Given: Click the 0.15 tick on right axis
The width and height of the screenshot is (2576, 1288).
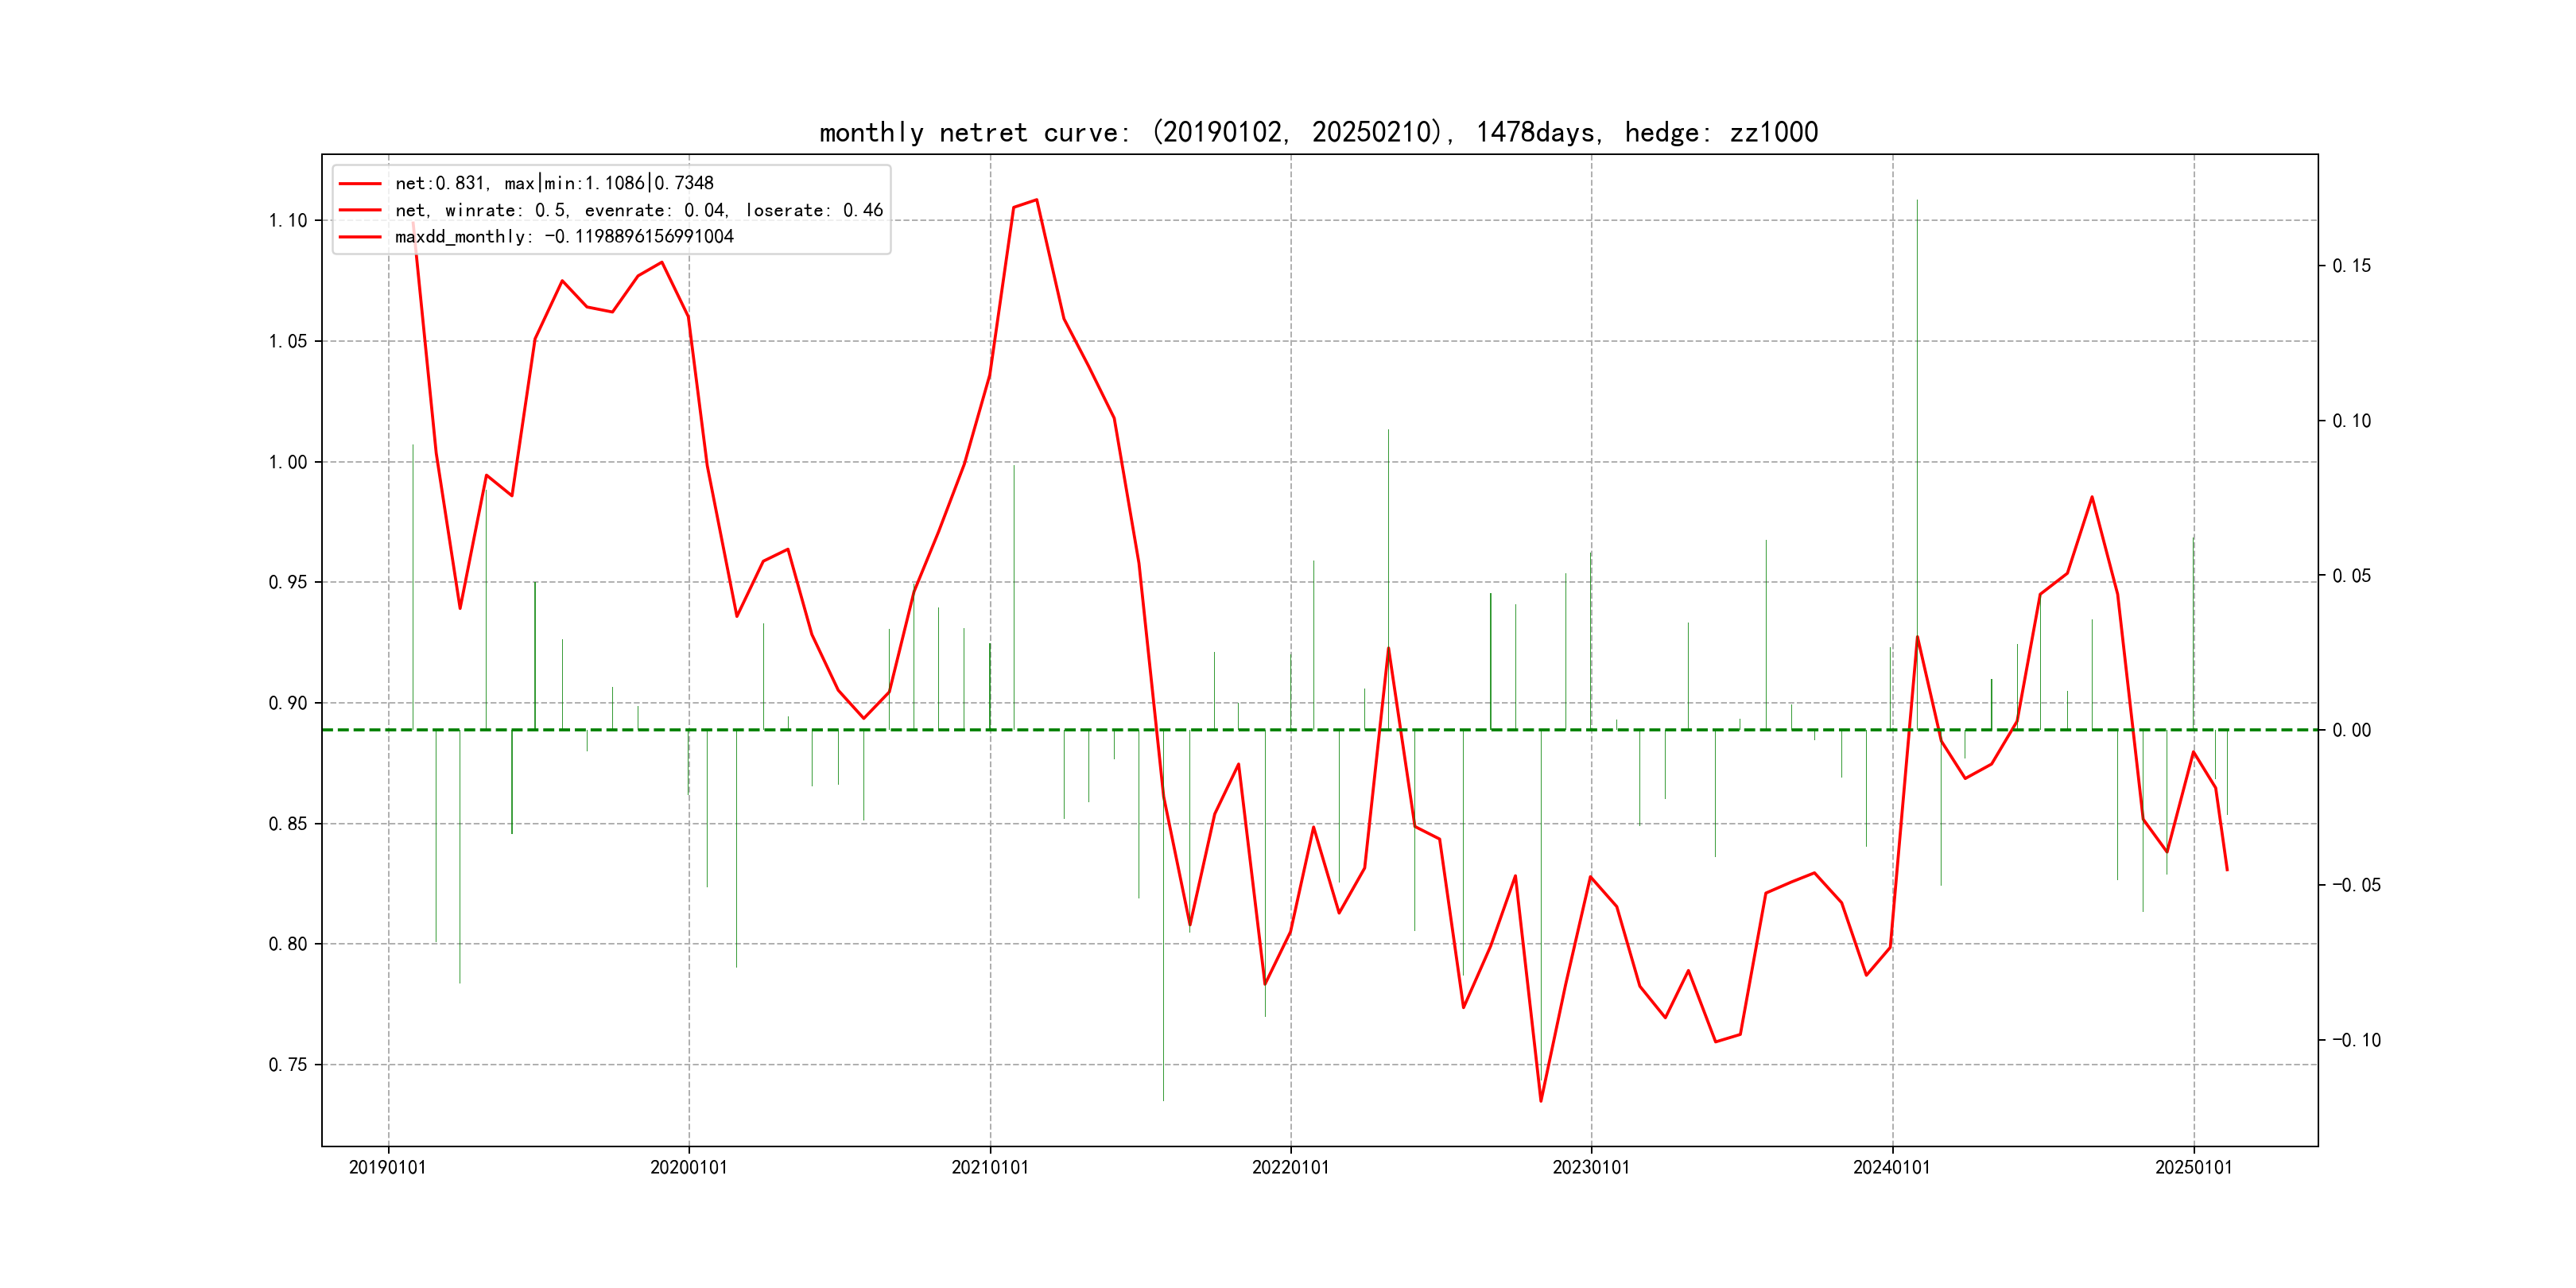Looking at the screenshot, I should click(2351, 266).
